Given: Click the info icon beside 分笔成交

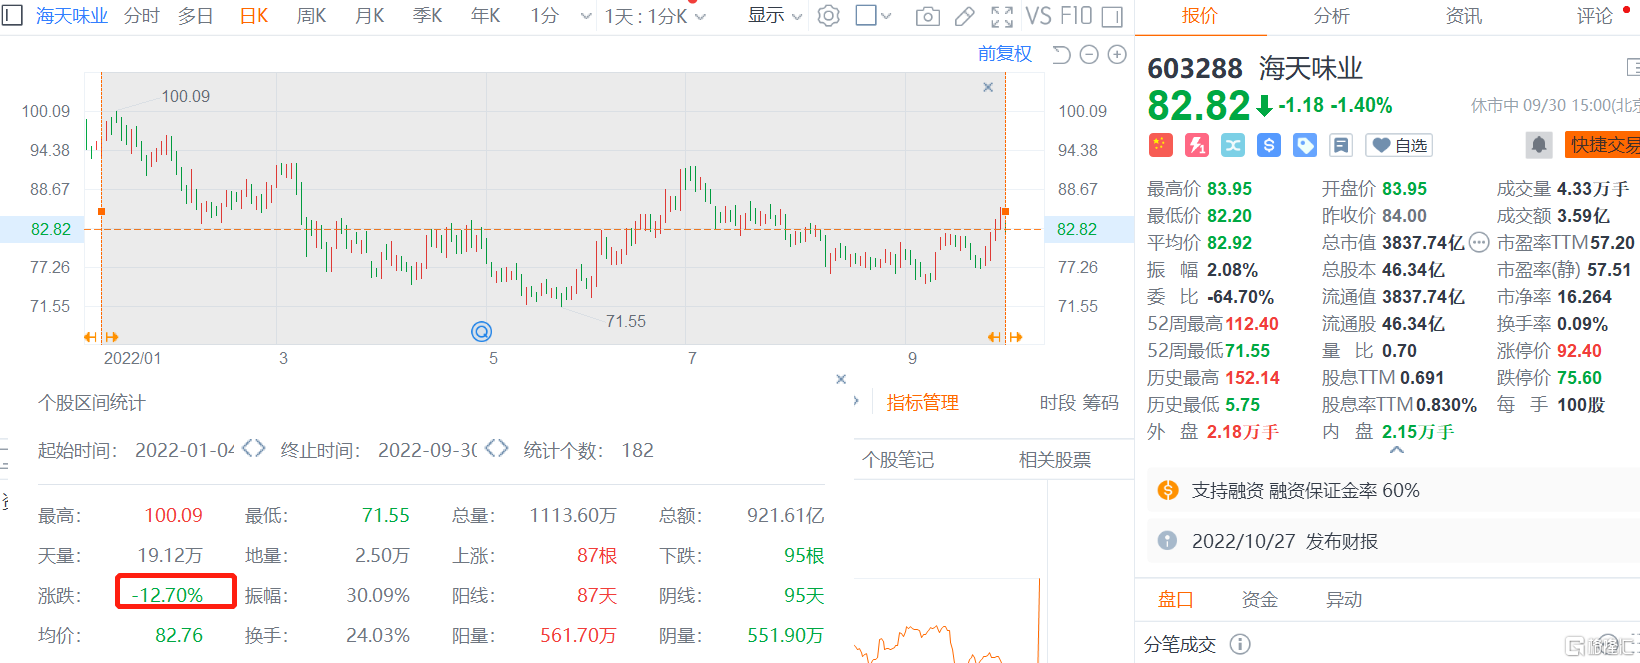Looking at the screenshot, I should coord(1240,644).
